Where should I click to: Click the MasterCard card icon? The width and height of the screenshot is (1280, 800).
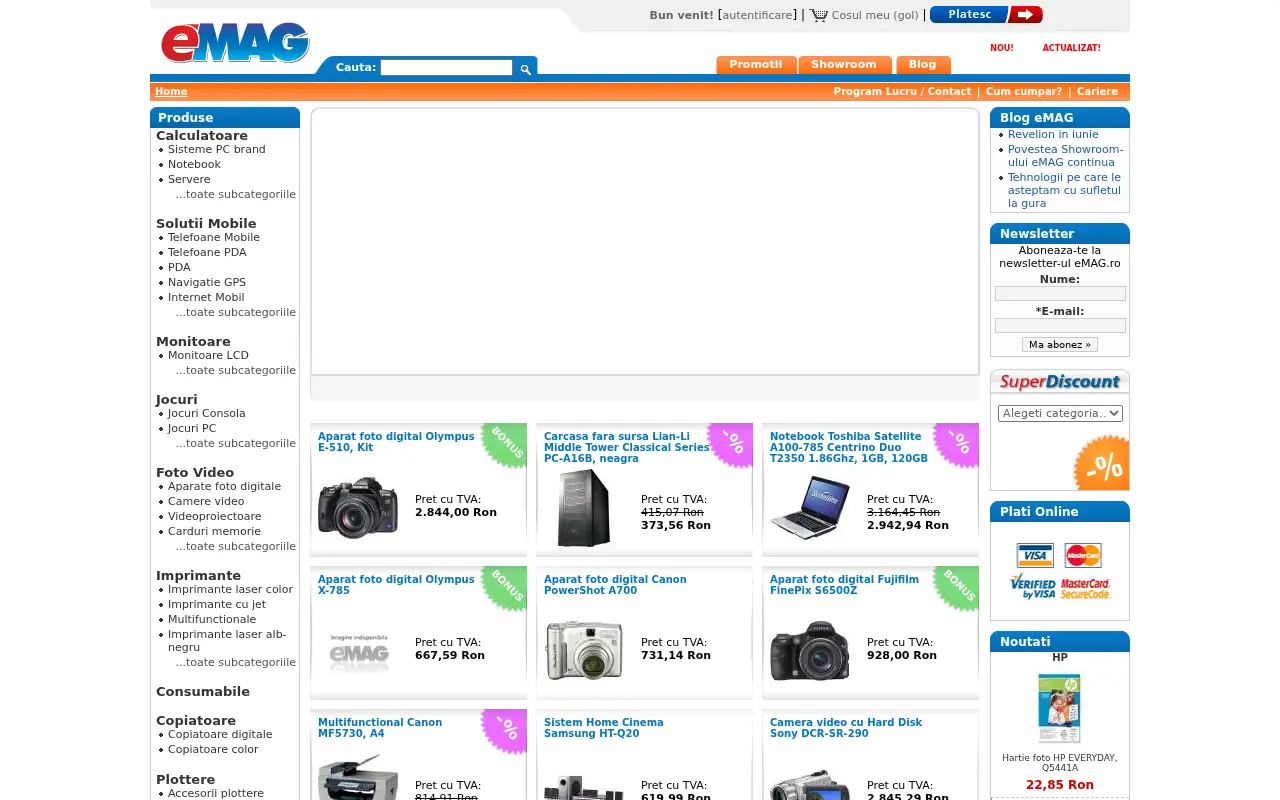pyautogui.click(x=1083, y=555)
